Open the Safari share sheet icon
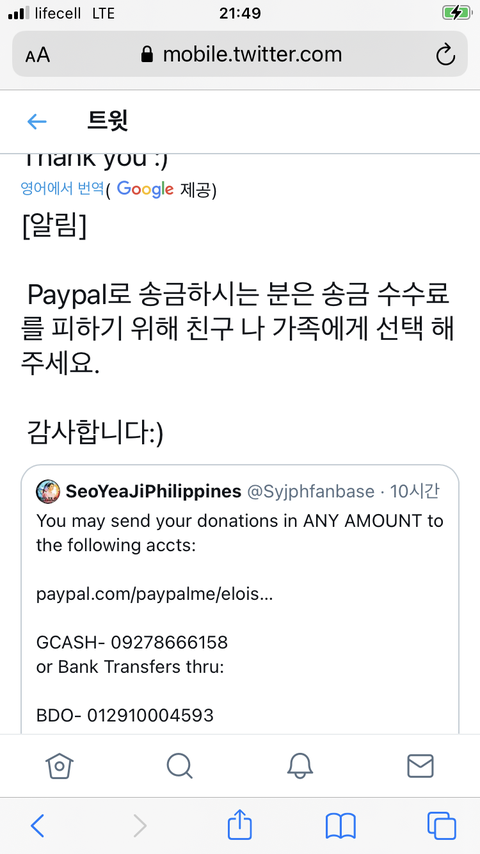Viewport: 480px width, 854px height. (240, 824)
